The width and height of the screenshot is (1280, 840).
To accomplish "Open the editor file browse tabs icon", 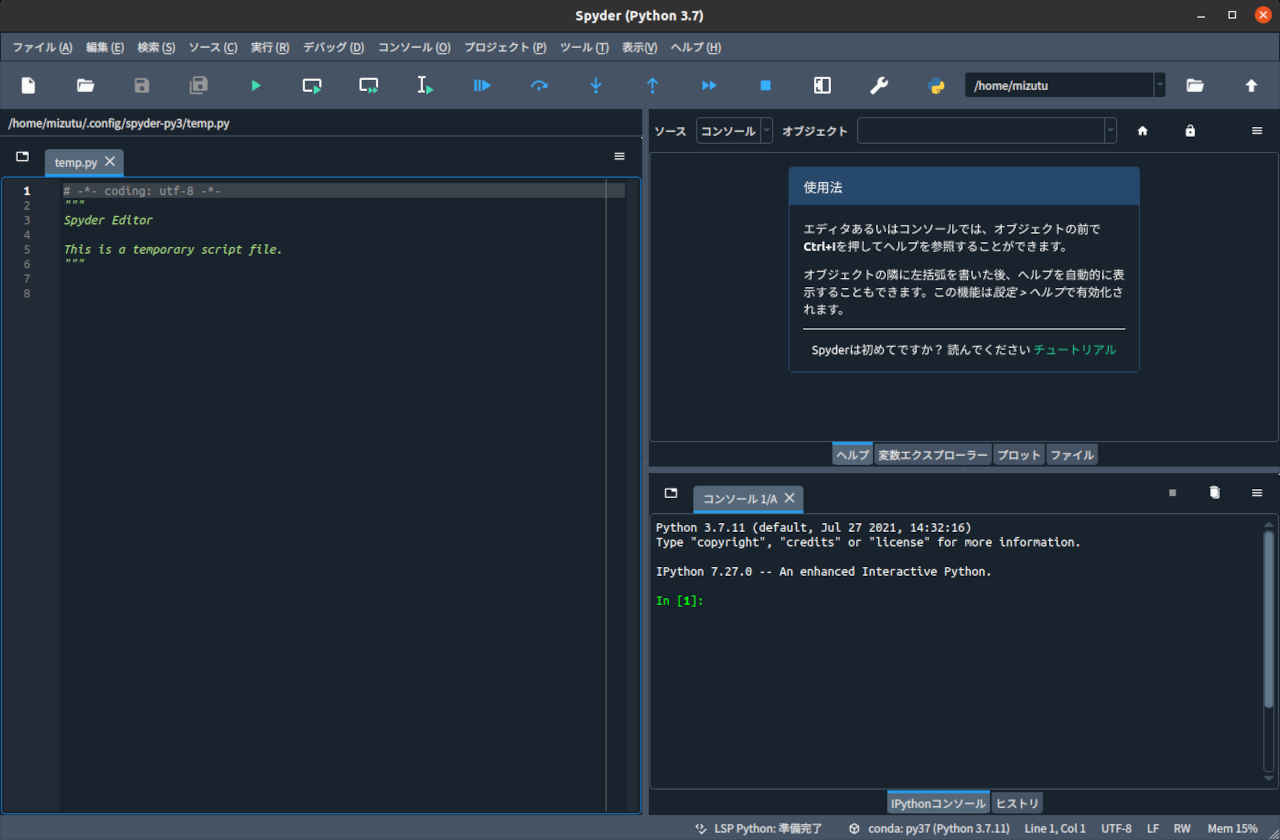I will click(22, 157).
